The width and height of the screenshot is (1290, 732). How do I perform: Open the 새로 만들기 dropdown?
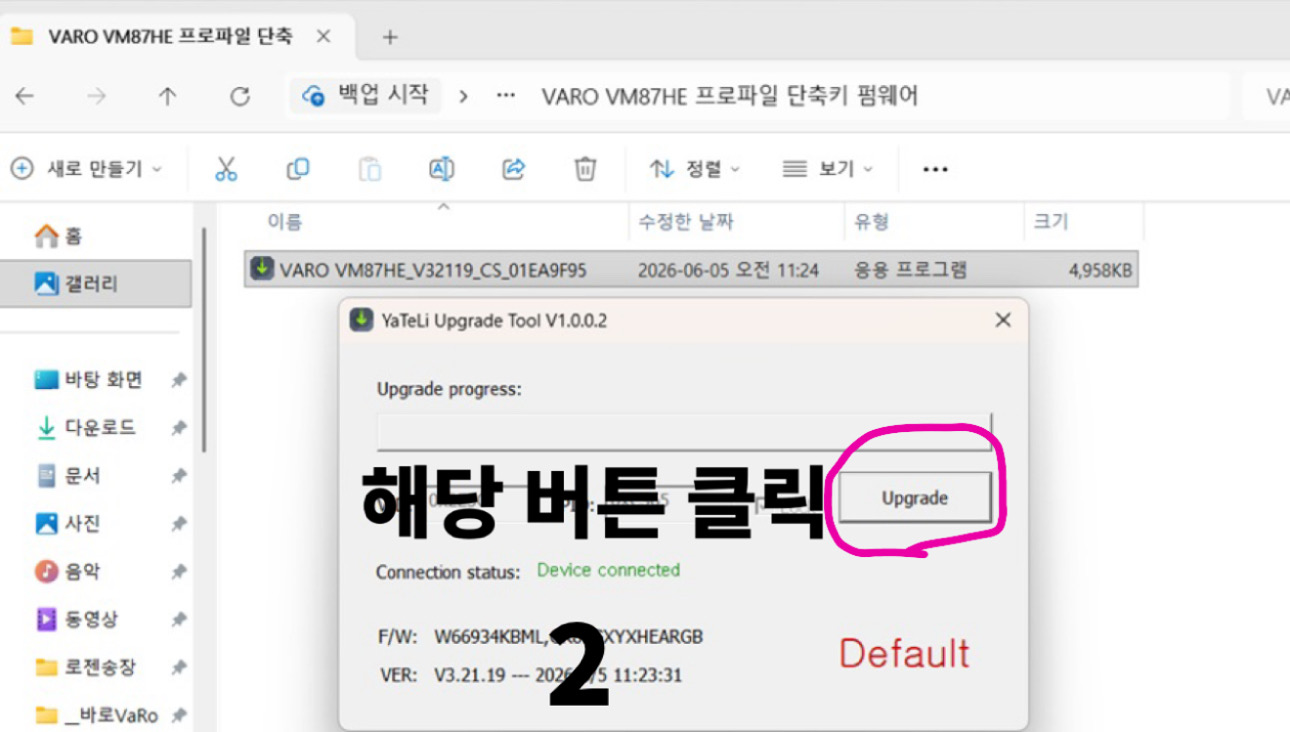point(86,169)
